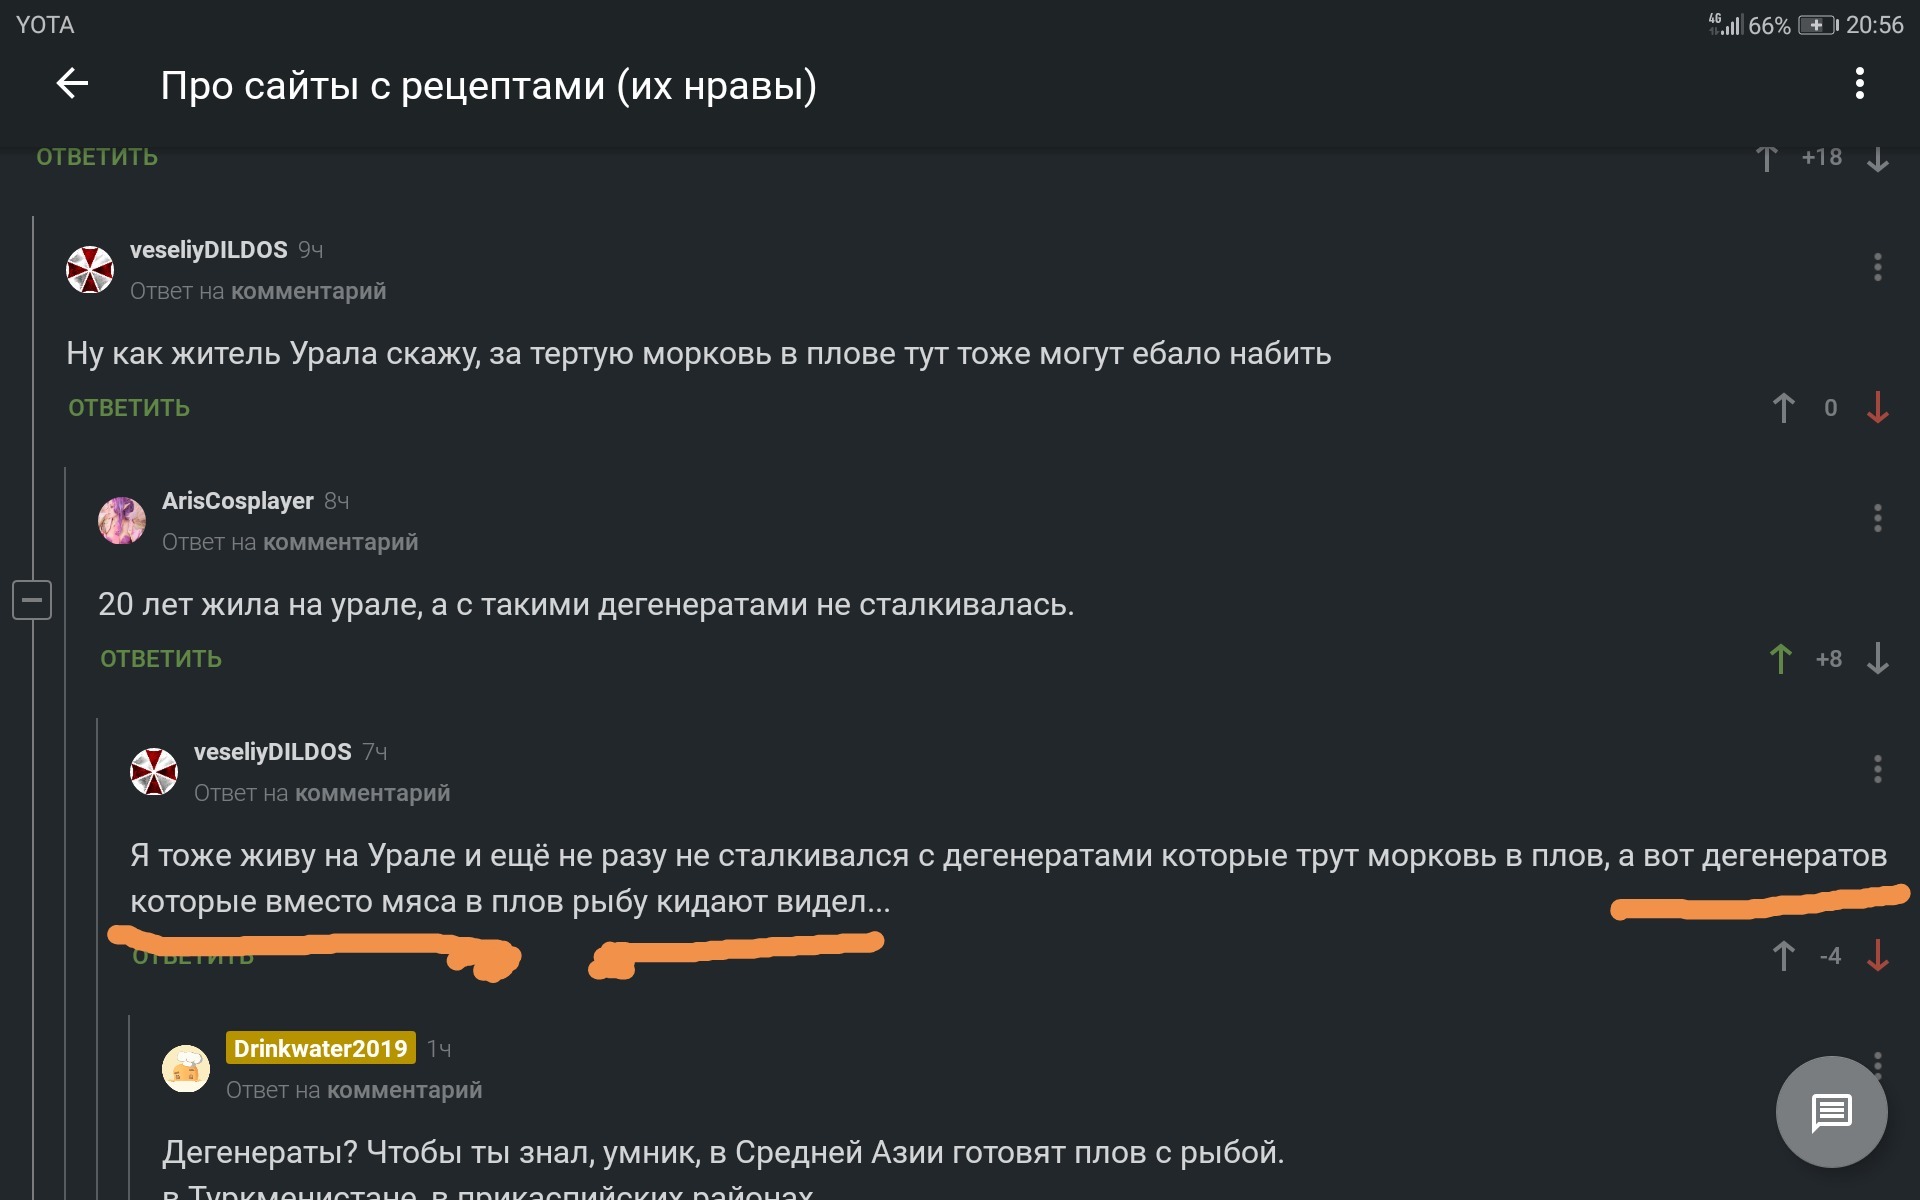This screenshot has width=1920, height=1200.
Task: Tap the ArisCosplayer avatar picture
Action: (x=122, y=521)
